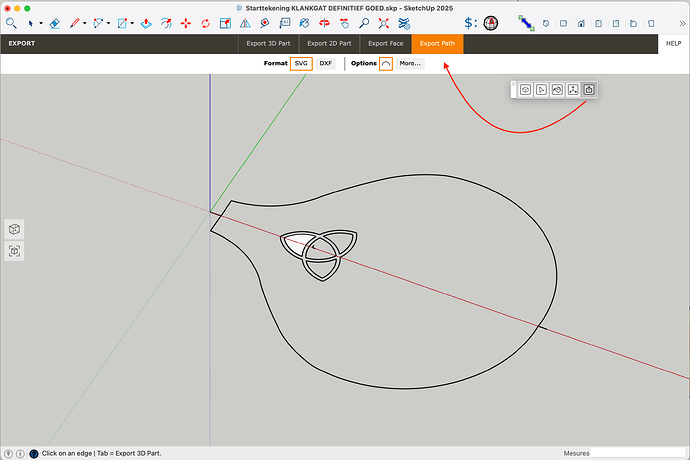Select the Arc drawing tool
The image size is (690, 460).
tap(98, 23)
